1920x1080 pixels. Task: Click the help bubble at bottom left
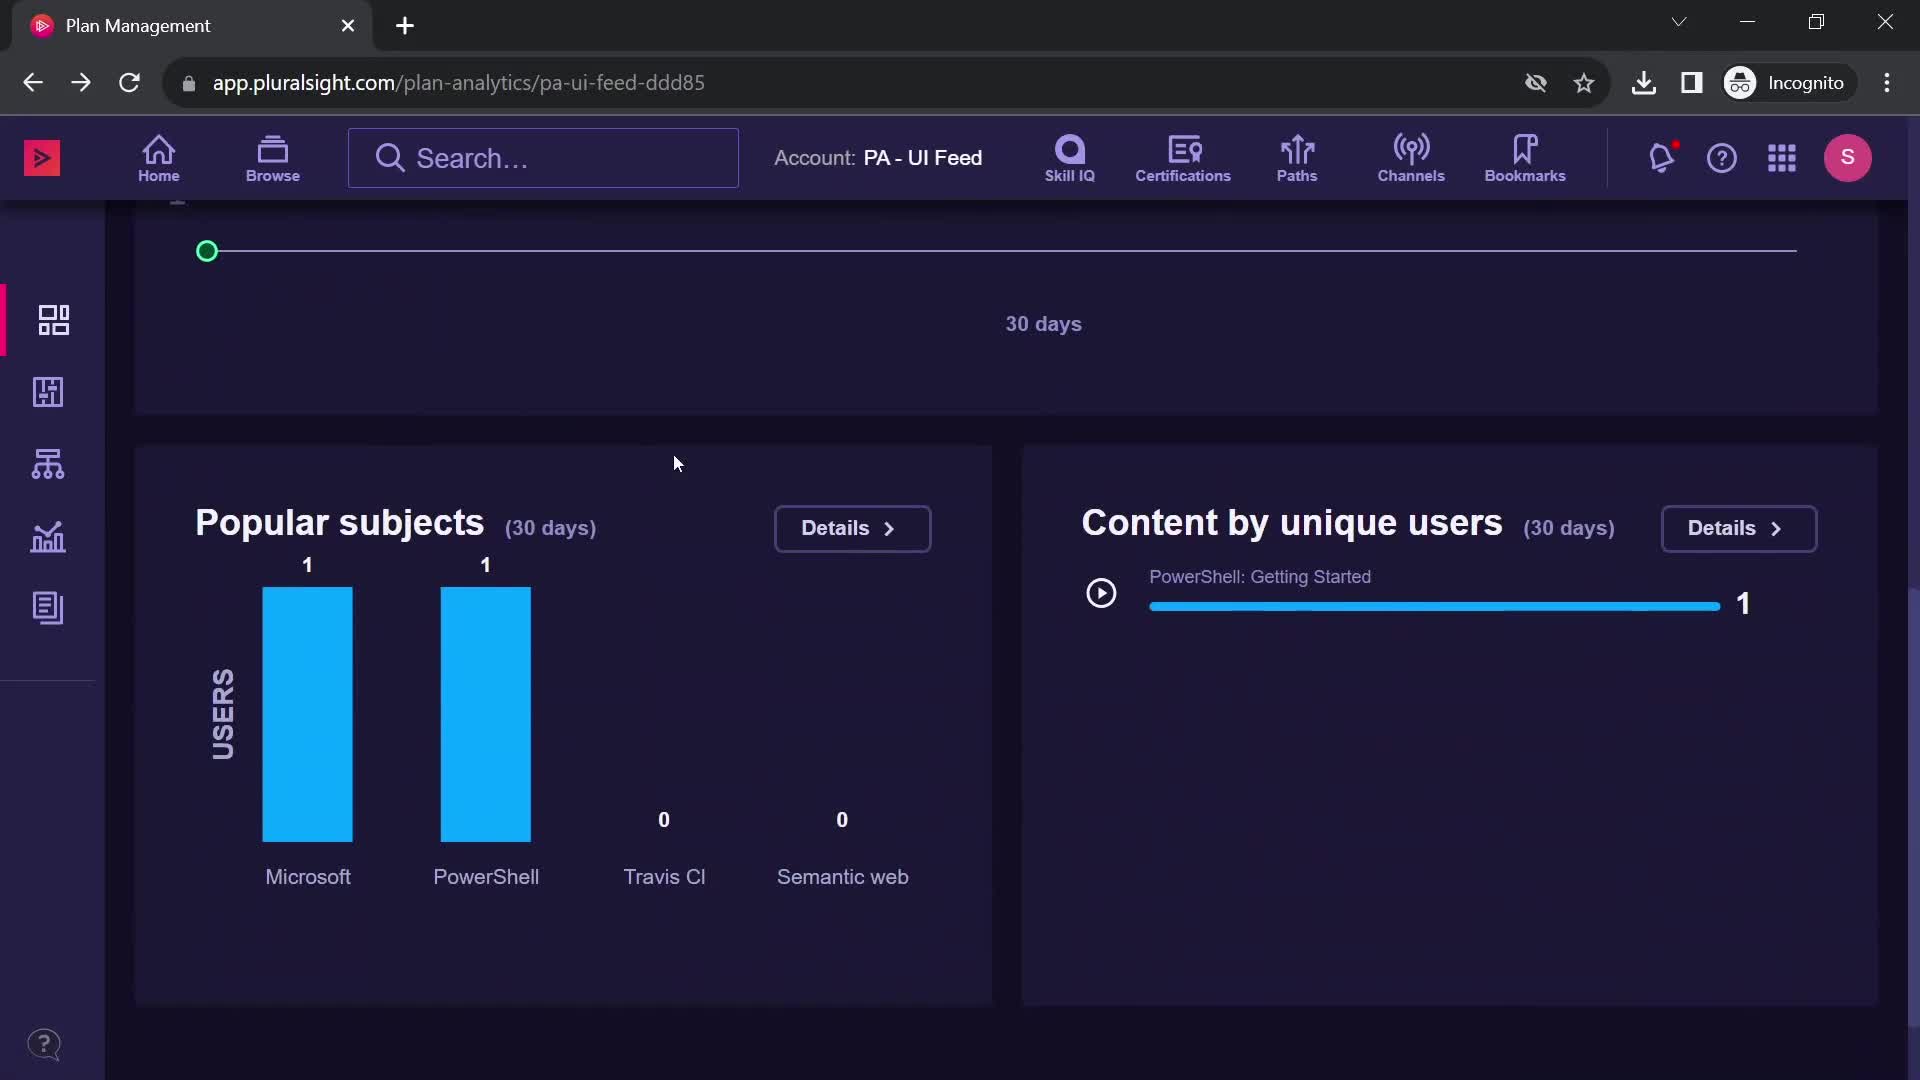click(44, 1045)
